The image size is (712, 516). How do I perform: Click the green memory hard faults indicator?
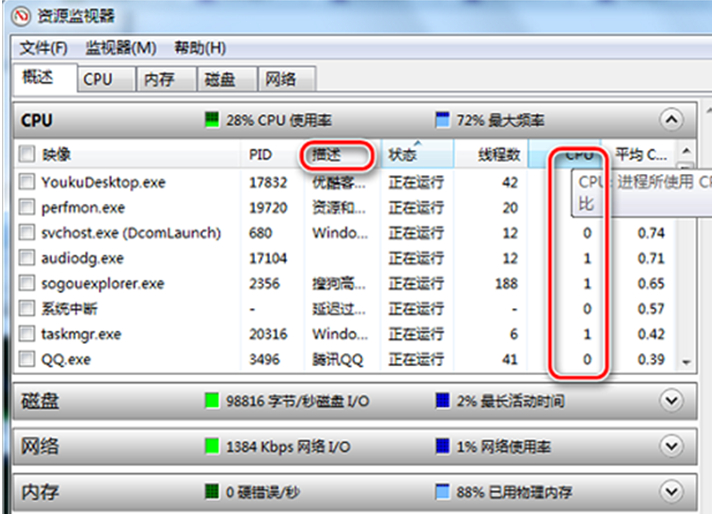(211, 491)
